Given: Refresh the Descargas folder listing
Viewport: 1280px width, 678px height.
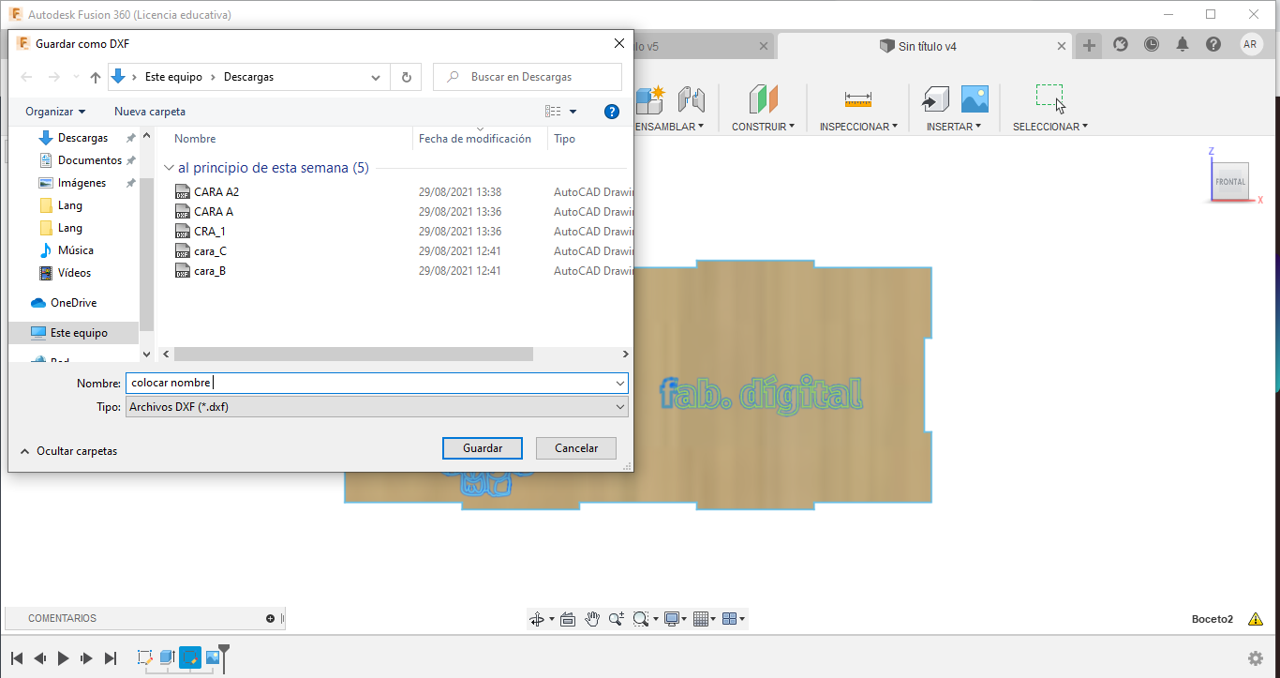Looking at the screenshot, I should [x=406, y=77].
